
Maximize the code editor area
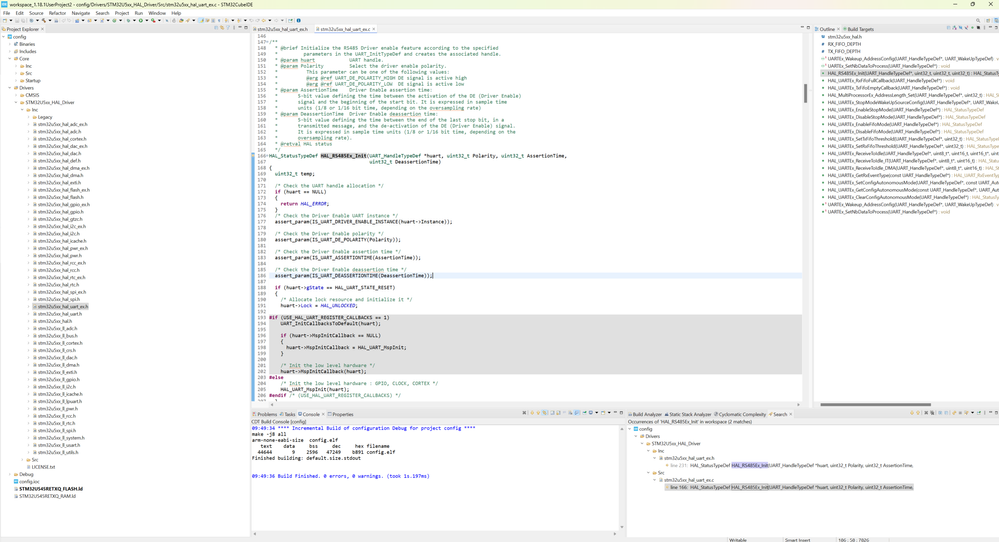click(x=808, y=28)
